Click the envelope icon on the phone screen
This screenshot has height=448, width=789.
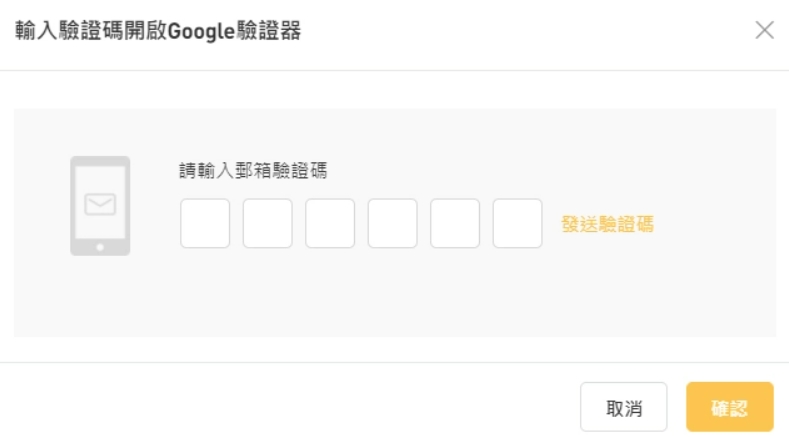[100, 204]
